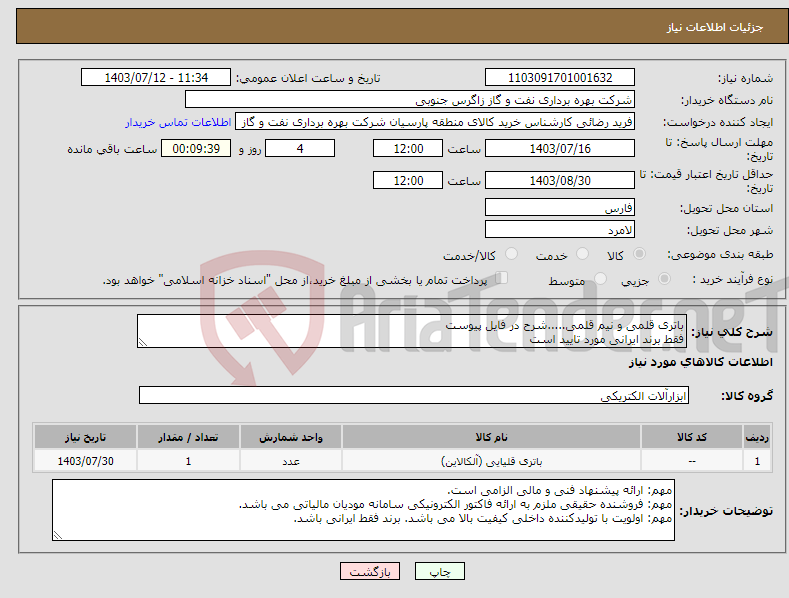Screen dimensions: 789x598
Task: Click the delivery city field لامرد
Action: click(560, 230)
